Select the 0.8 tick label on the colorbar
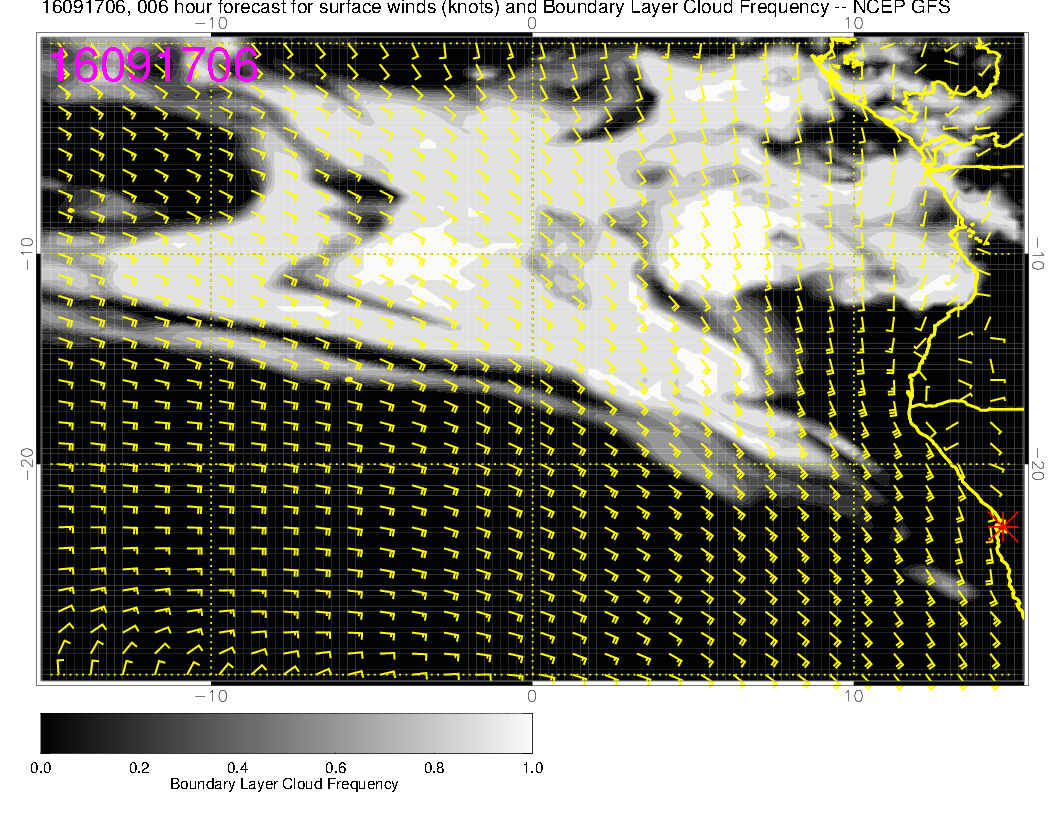Image resolution: width=1056 pixels, height=816 pixels. pos(434,767)
